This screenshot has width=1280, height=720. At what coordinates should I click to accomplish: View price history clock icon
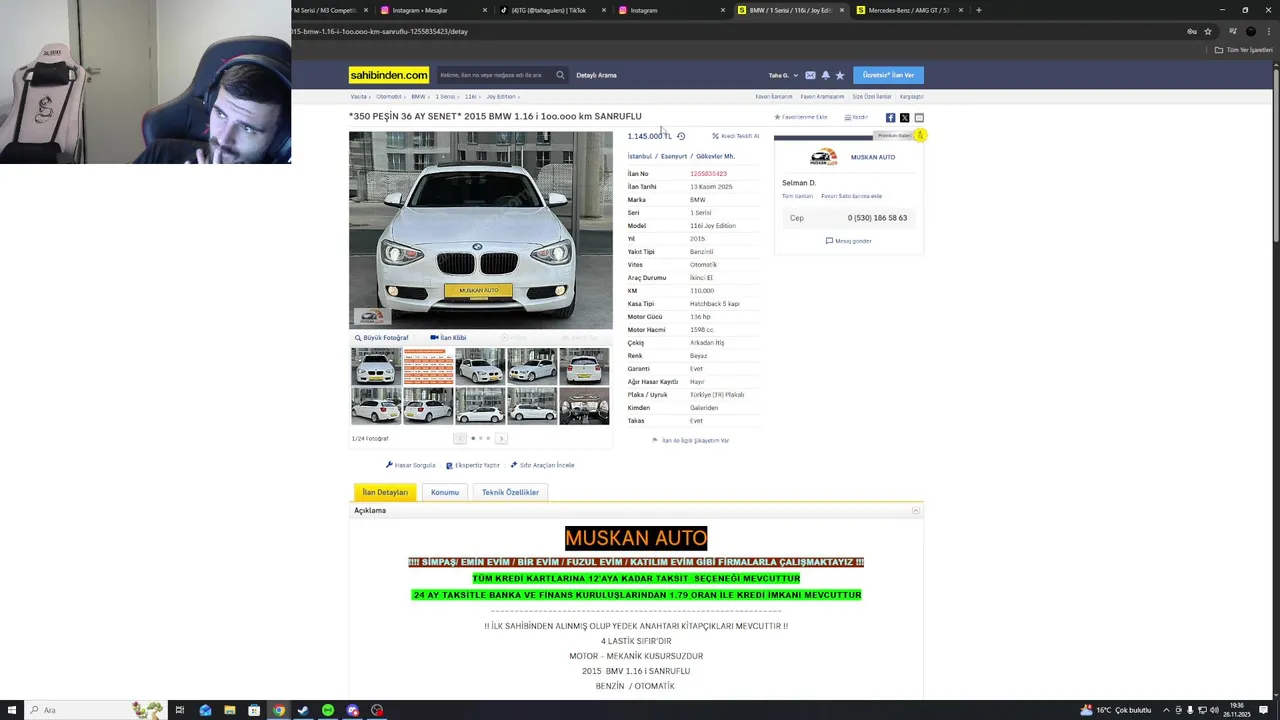[x=681, y=136]
